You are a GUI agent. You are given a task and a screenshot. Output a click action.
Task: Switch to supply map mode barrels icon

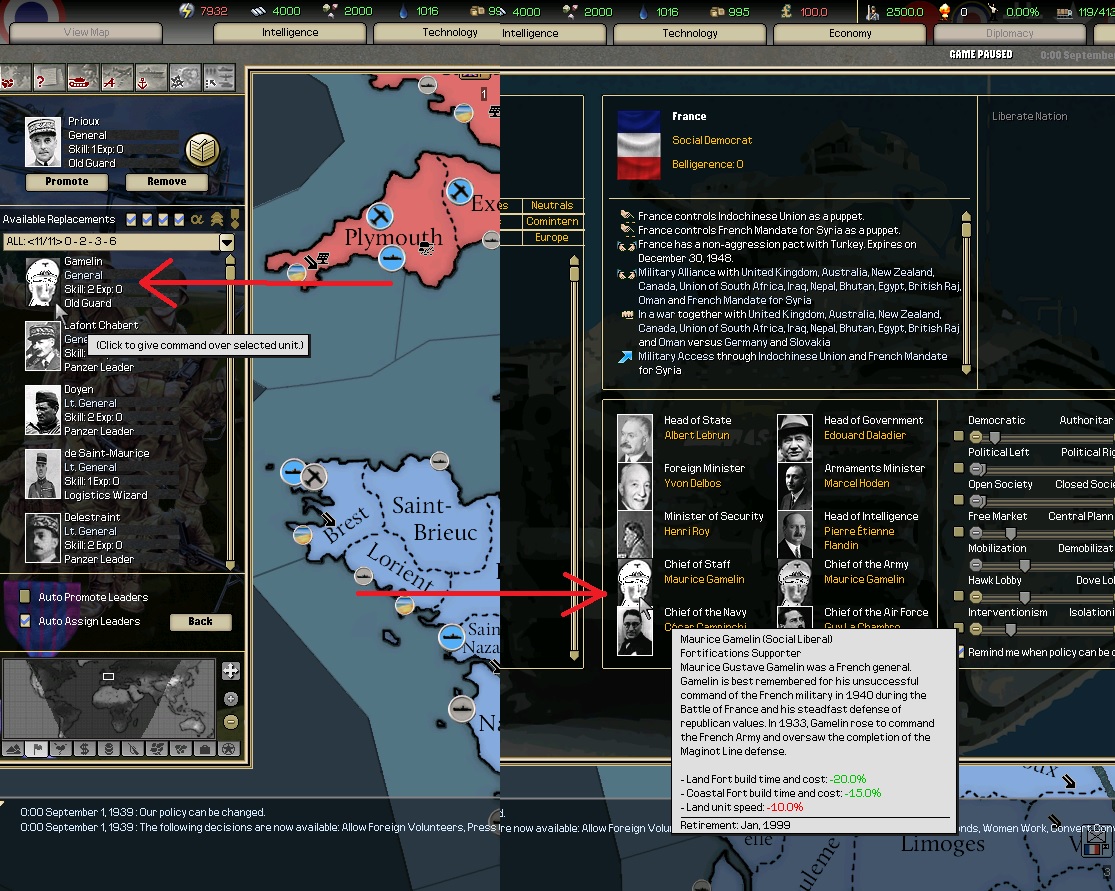click(x=109, y=749)
